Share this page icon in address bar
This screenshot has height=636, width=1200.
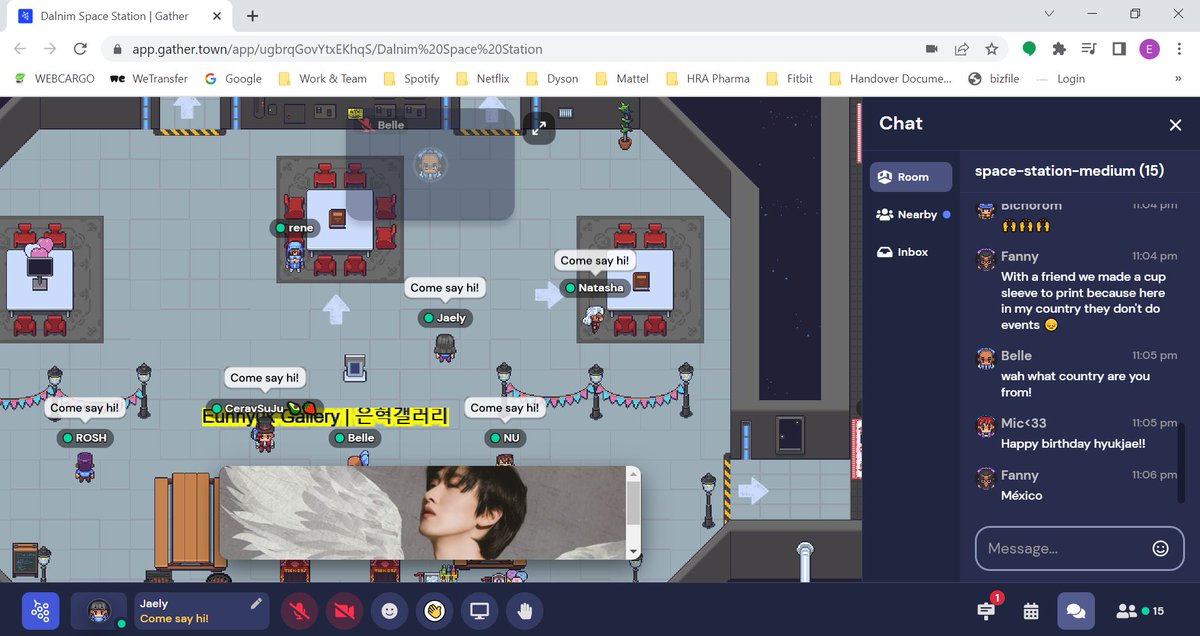click(961, 48)
